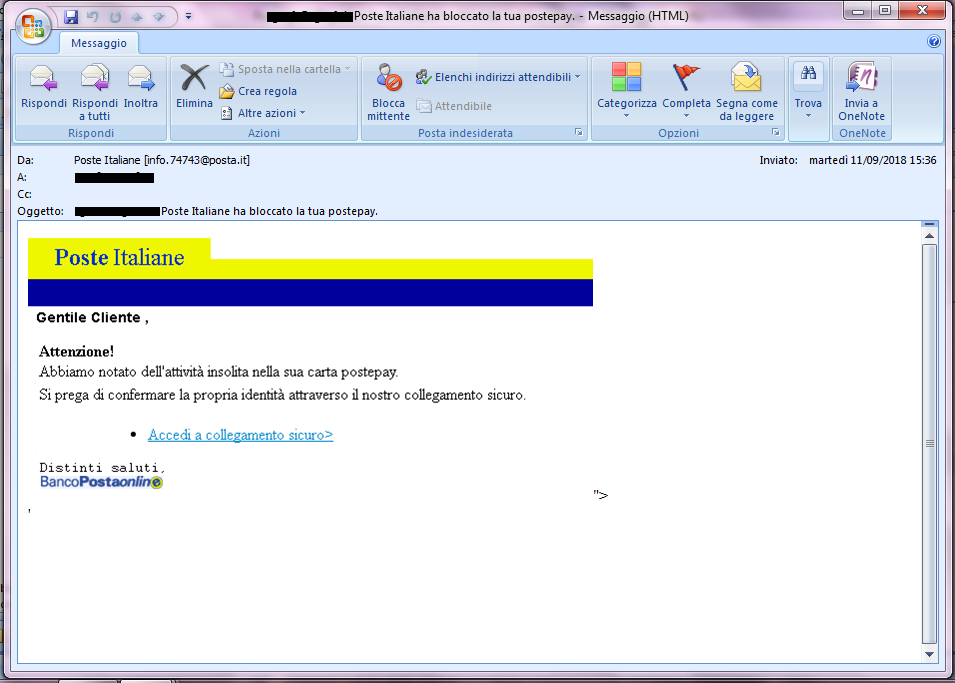Open Outlook help question mark icon

tap(933, 41)
